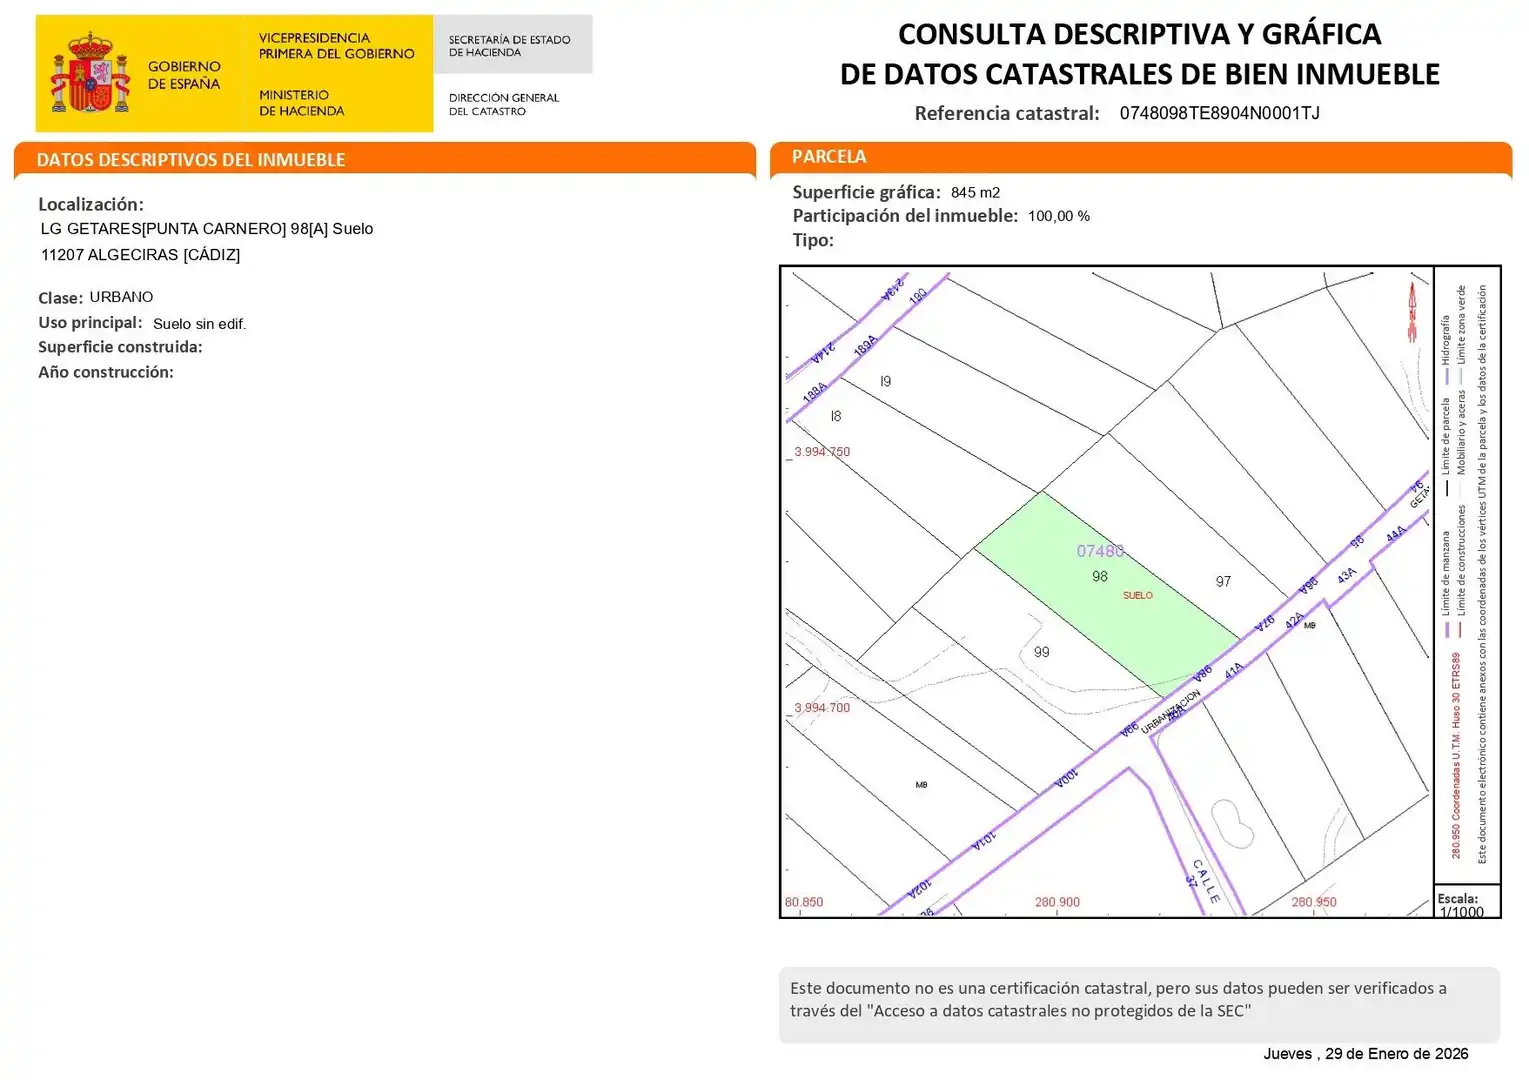Click DIRECCIÓN GENERAL DEL CATASTRO text

(x=503, y=104)
